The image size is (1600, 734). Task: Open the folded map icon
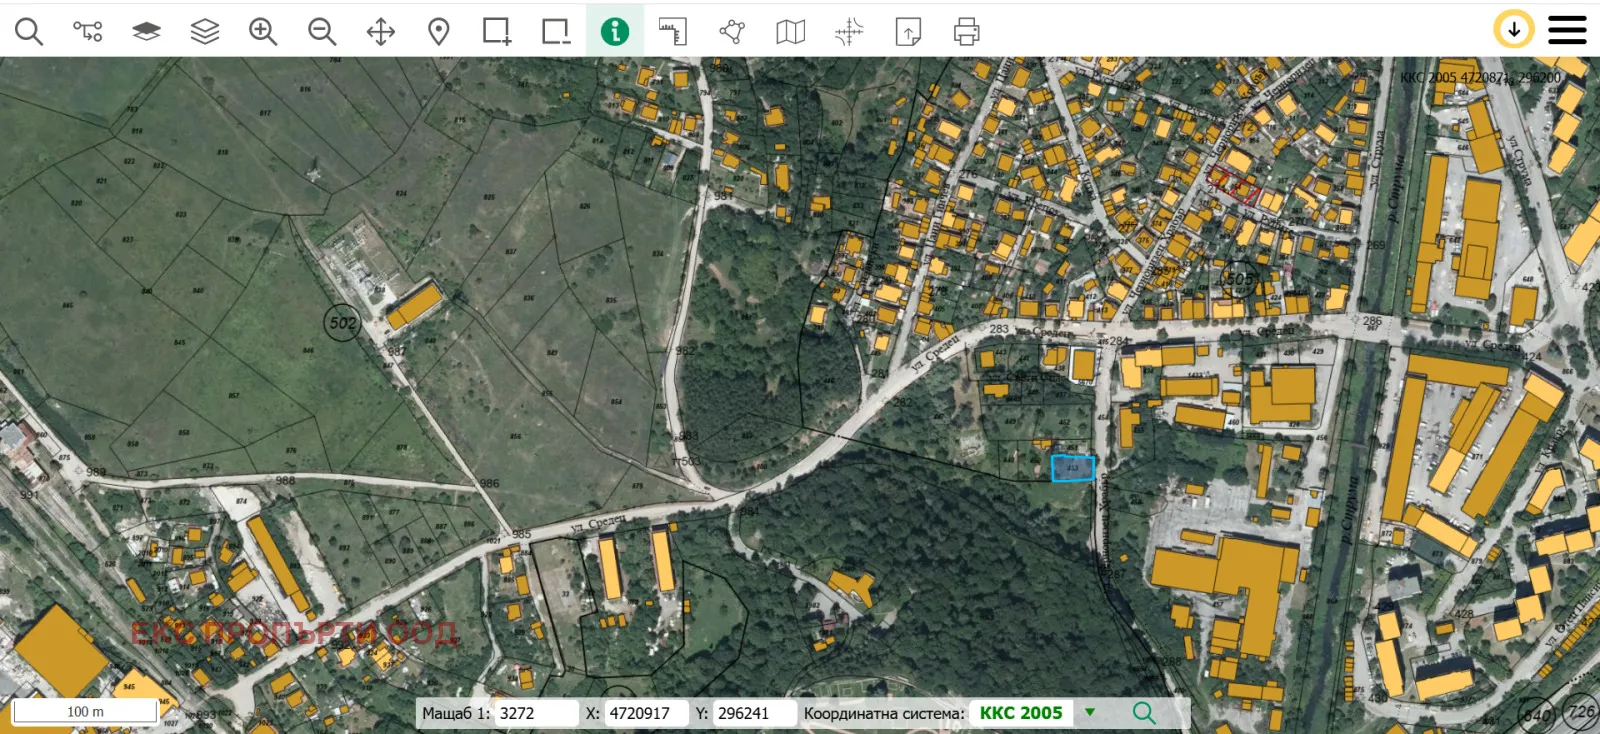click(790, 32)
